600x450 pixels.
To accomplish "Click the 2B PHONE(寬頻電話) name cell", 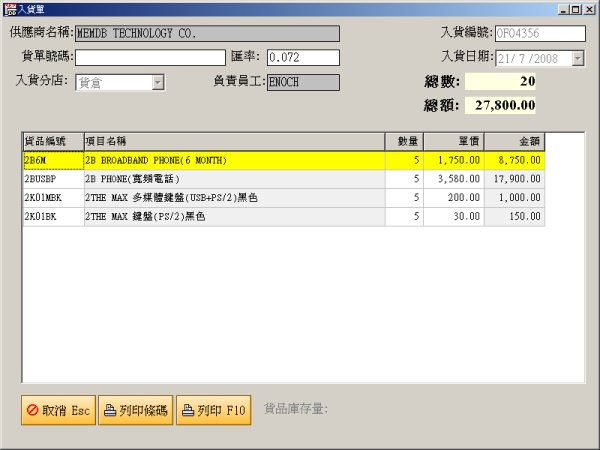I will tap(235, 179).
